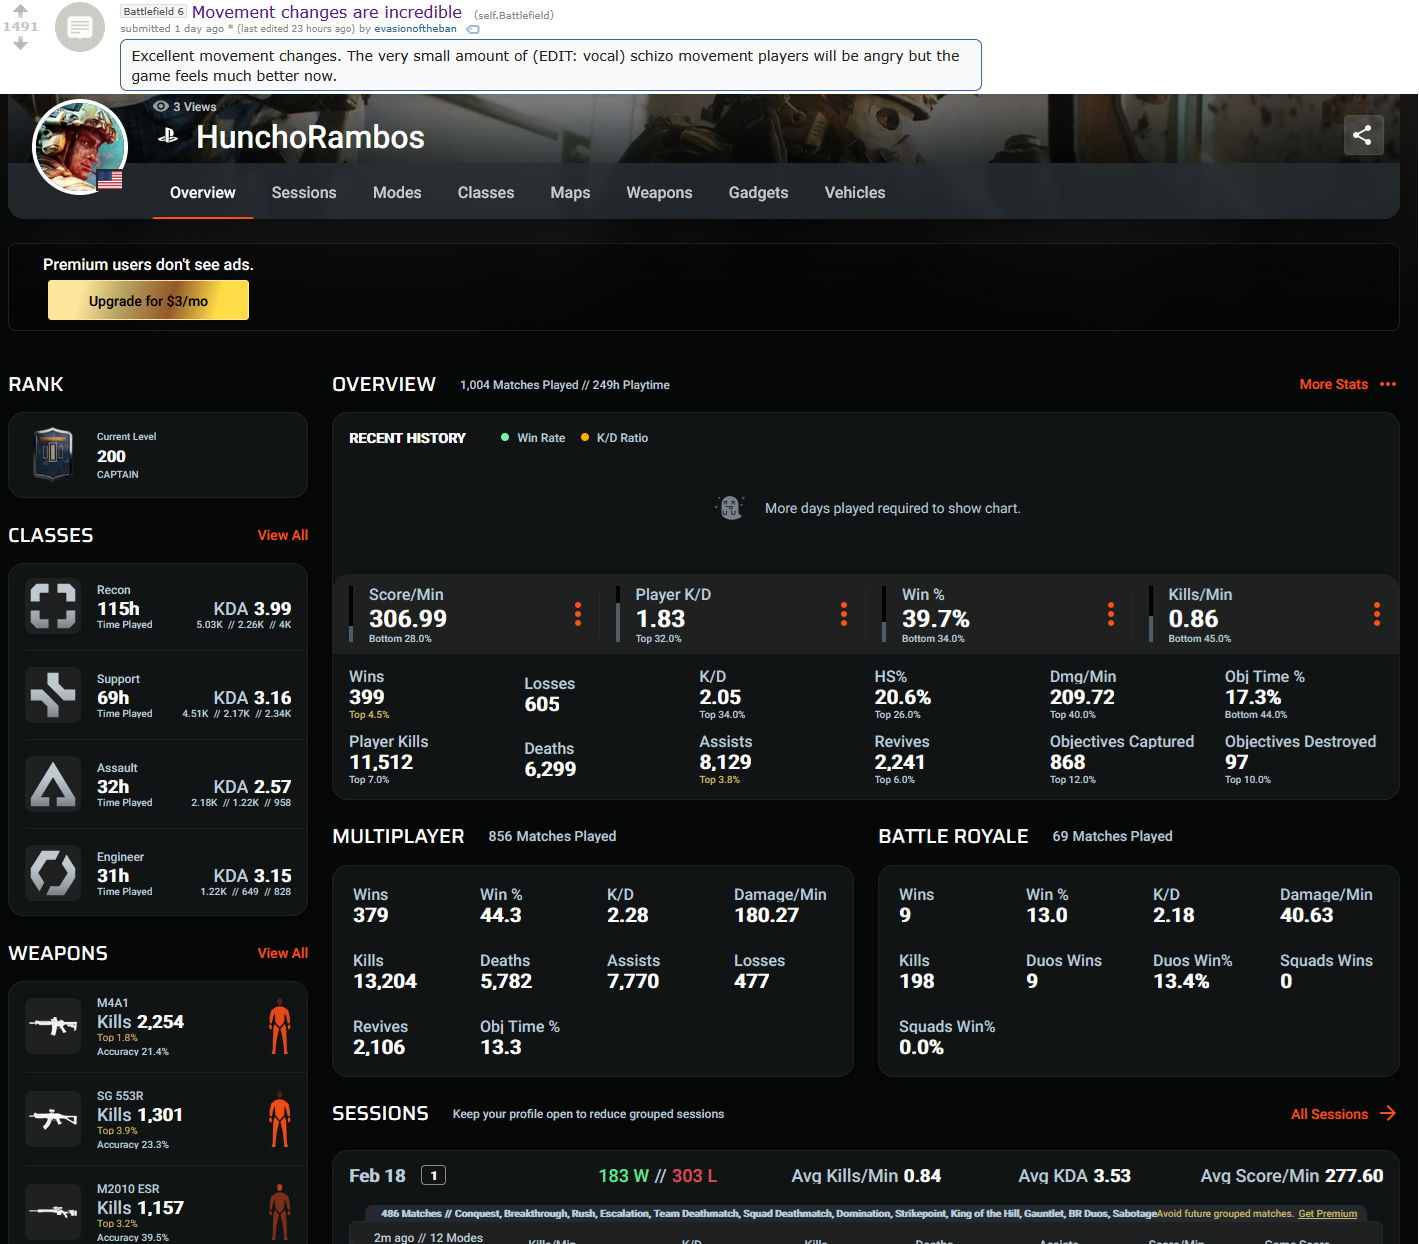Click the Win % percentile bar

[x=884, y=614]
